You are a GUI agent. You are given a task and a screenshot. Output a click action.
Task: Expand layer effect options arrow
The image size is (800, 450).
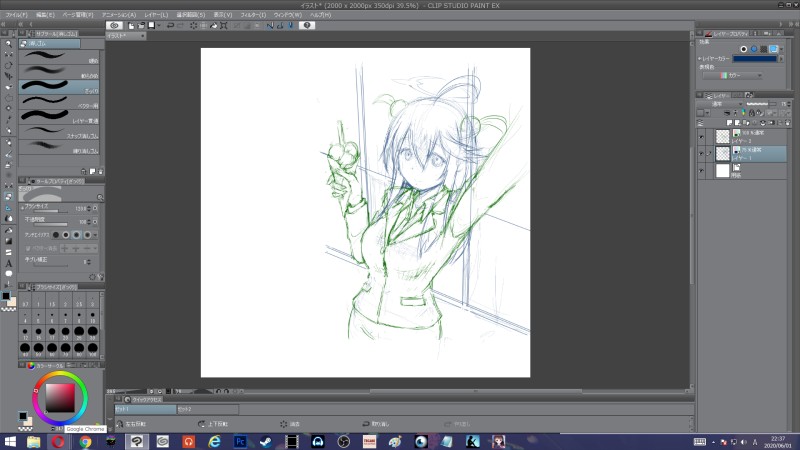point(782,49)
